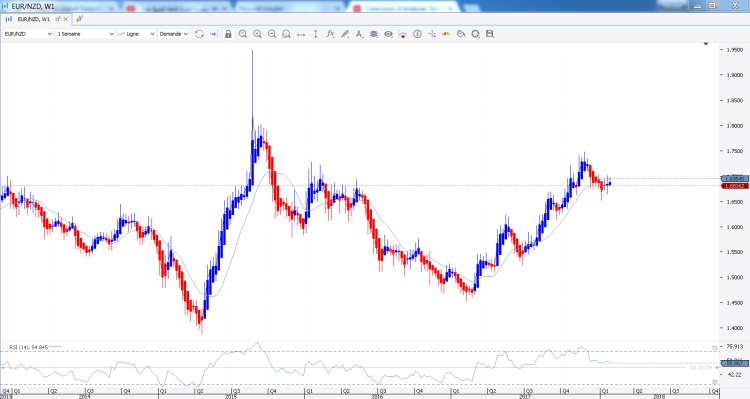This screenshot has width=750, height=399.
Task: Open the Demande price side dropdown
Action: (x=174, y=34)
